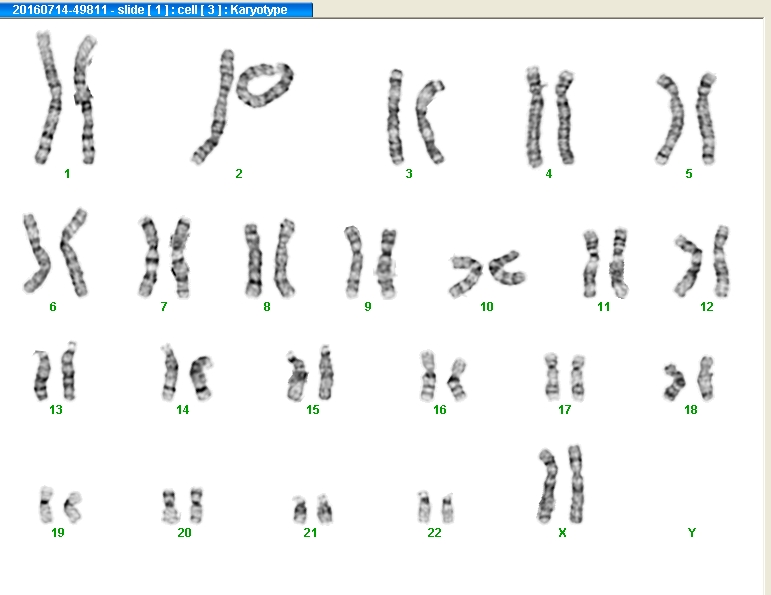This screenshot has width=771, height=595.
Task: Click the green label '1'
Action: [x=67, y=174]
